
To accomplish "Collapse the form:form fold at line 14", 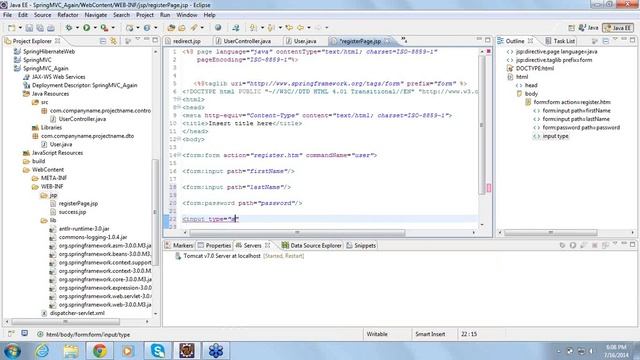I will tap(179, 155).
